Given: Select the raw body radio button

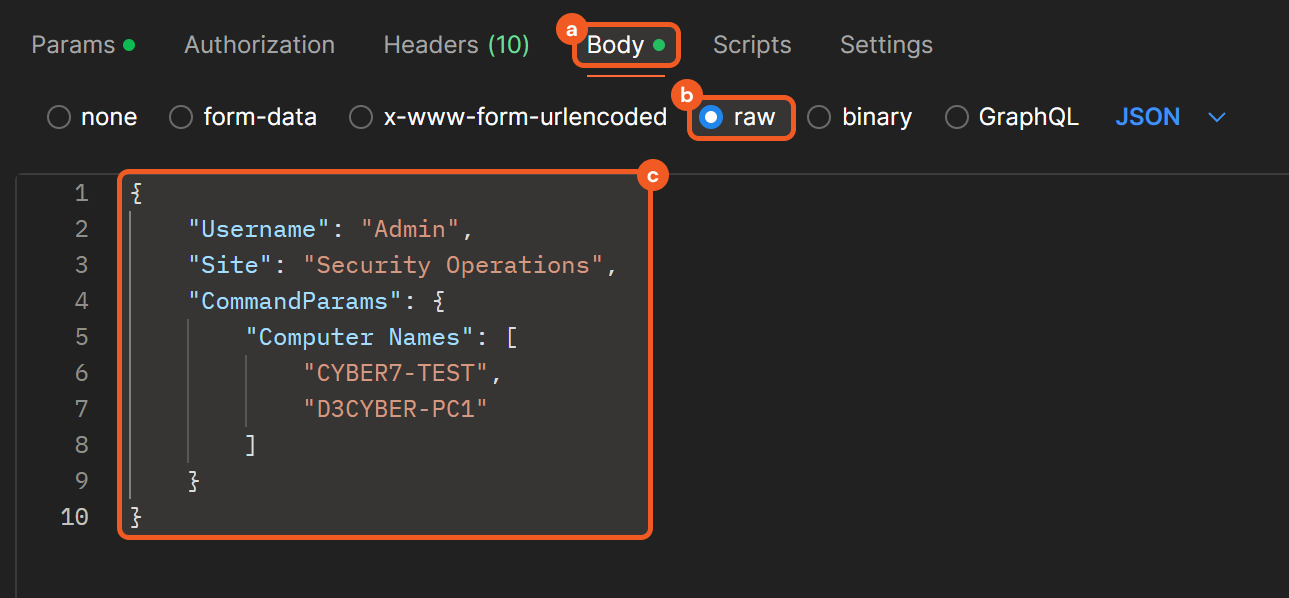Looking at the screenshot, I should [711, 117].
